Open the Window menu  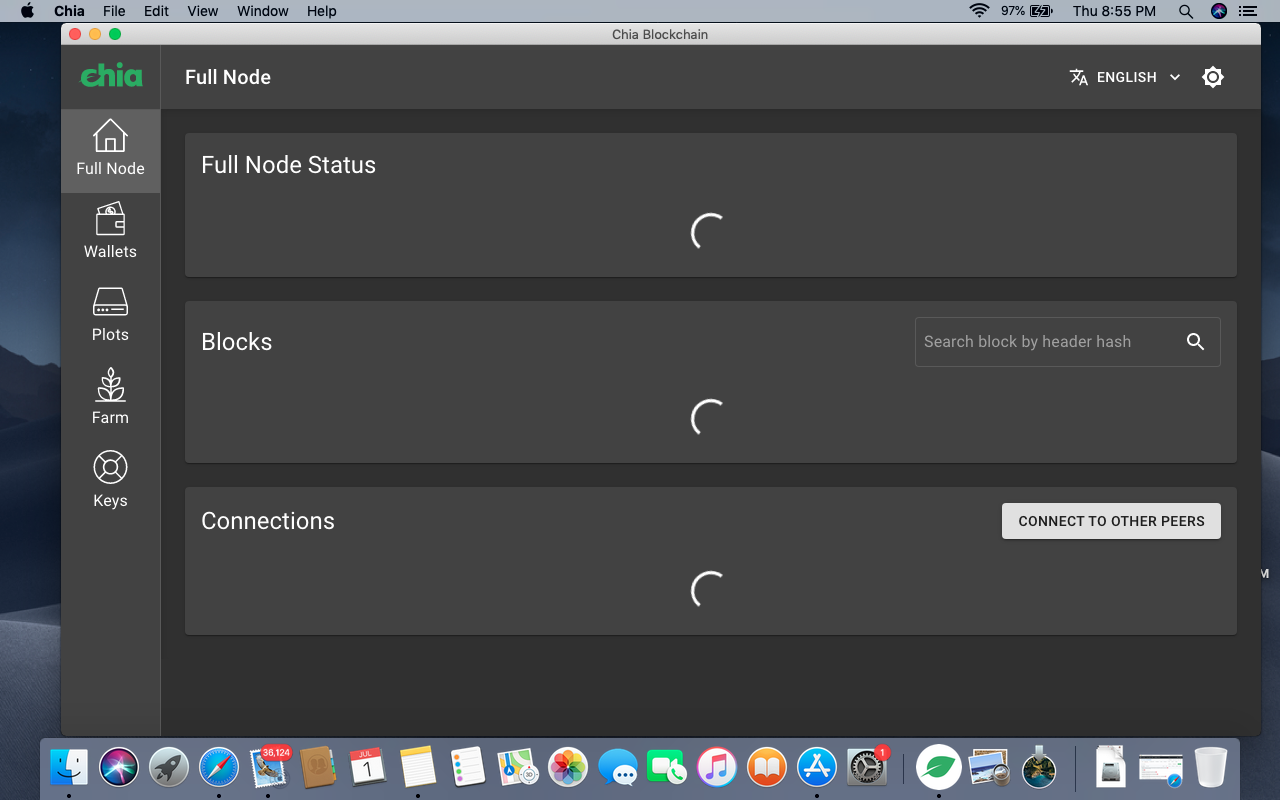(x=263, y=11)
